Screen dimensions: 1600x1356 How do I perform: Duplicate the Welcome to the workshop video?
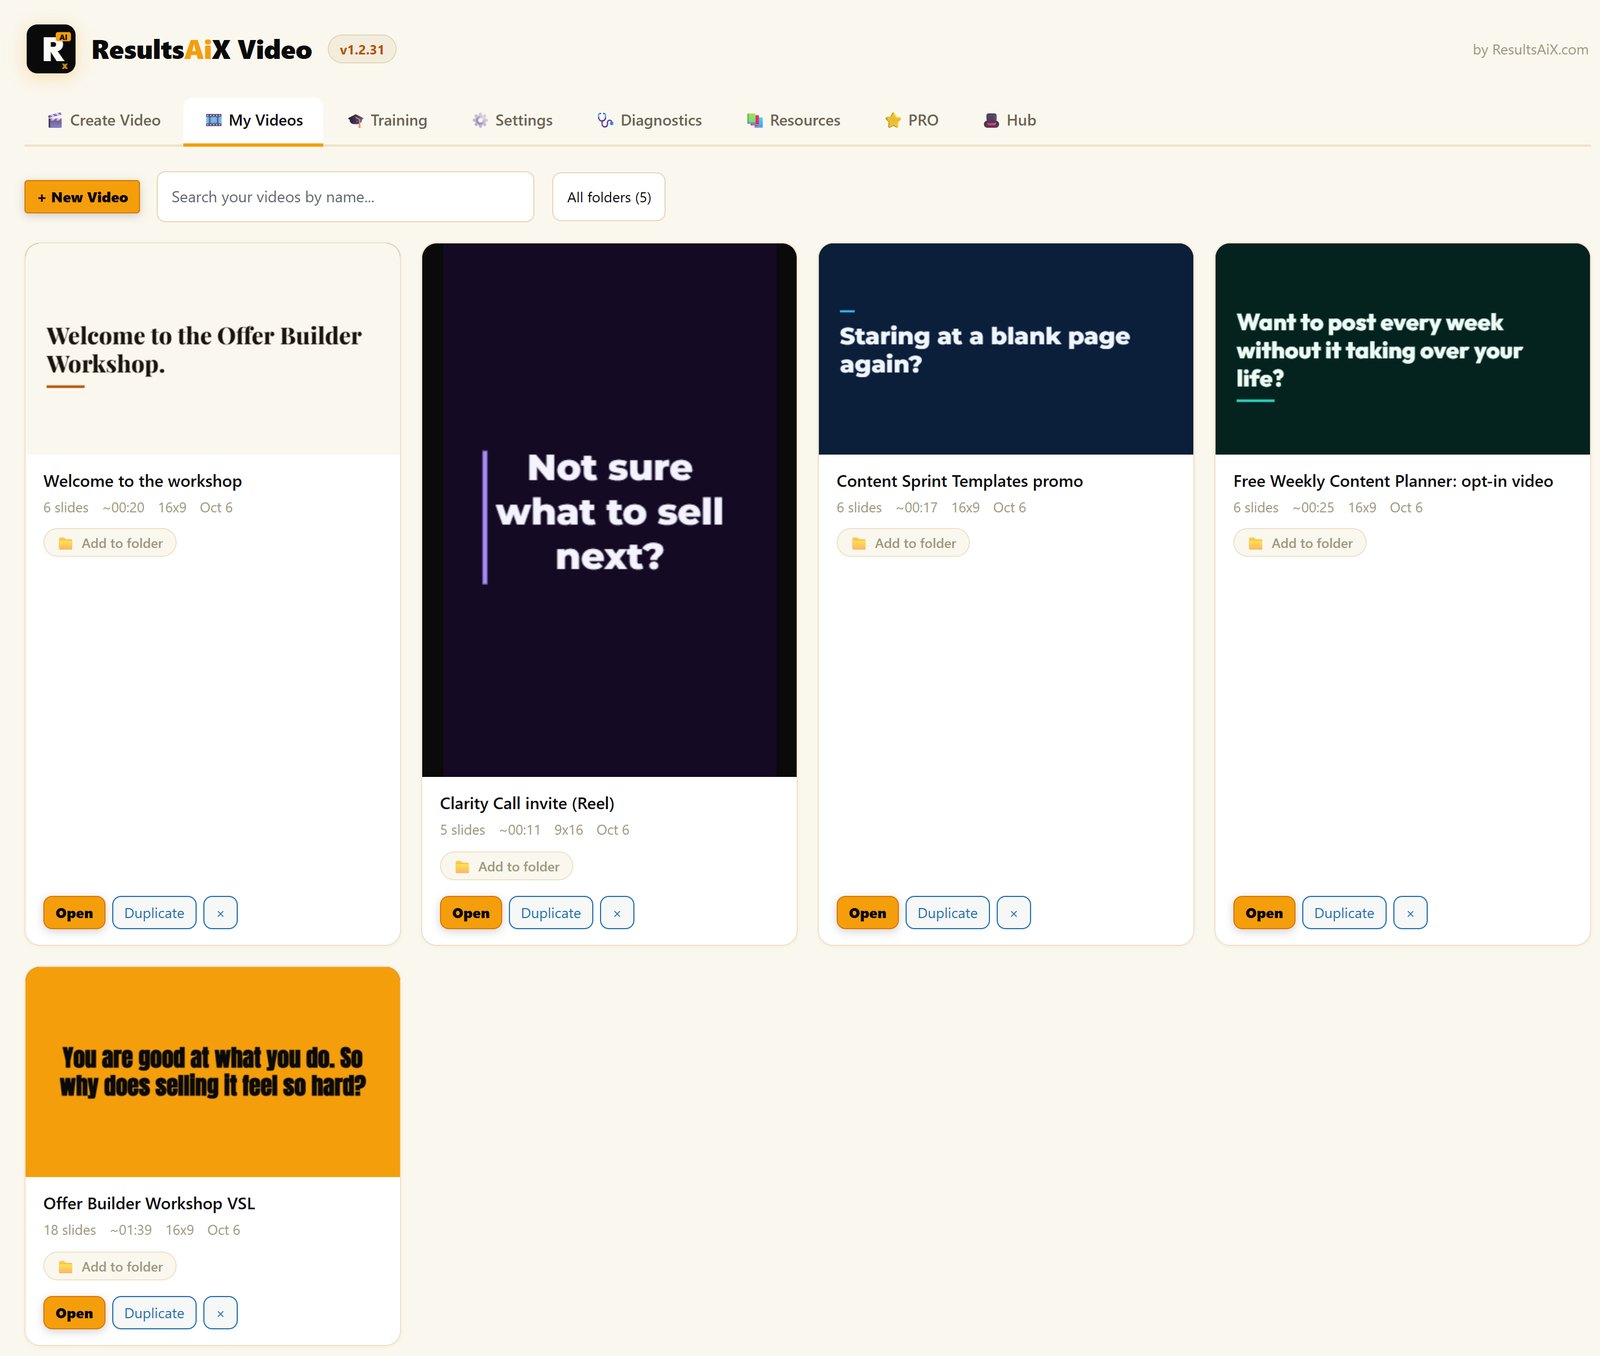tap(154, 913)
